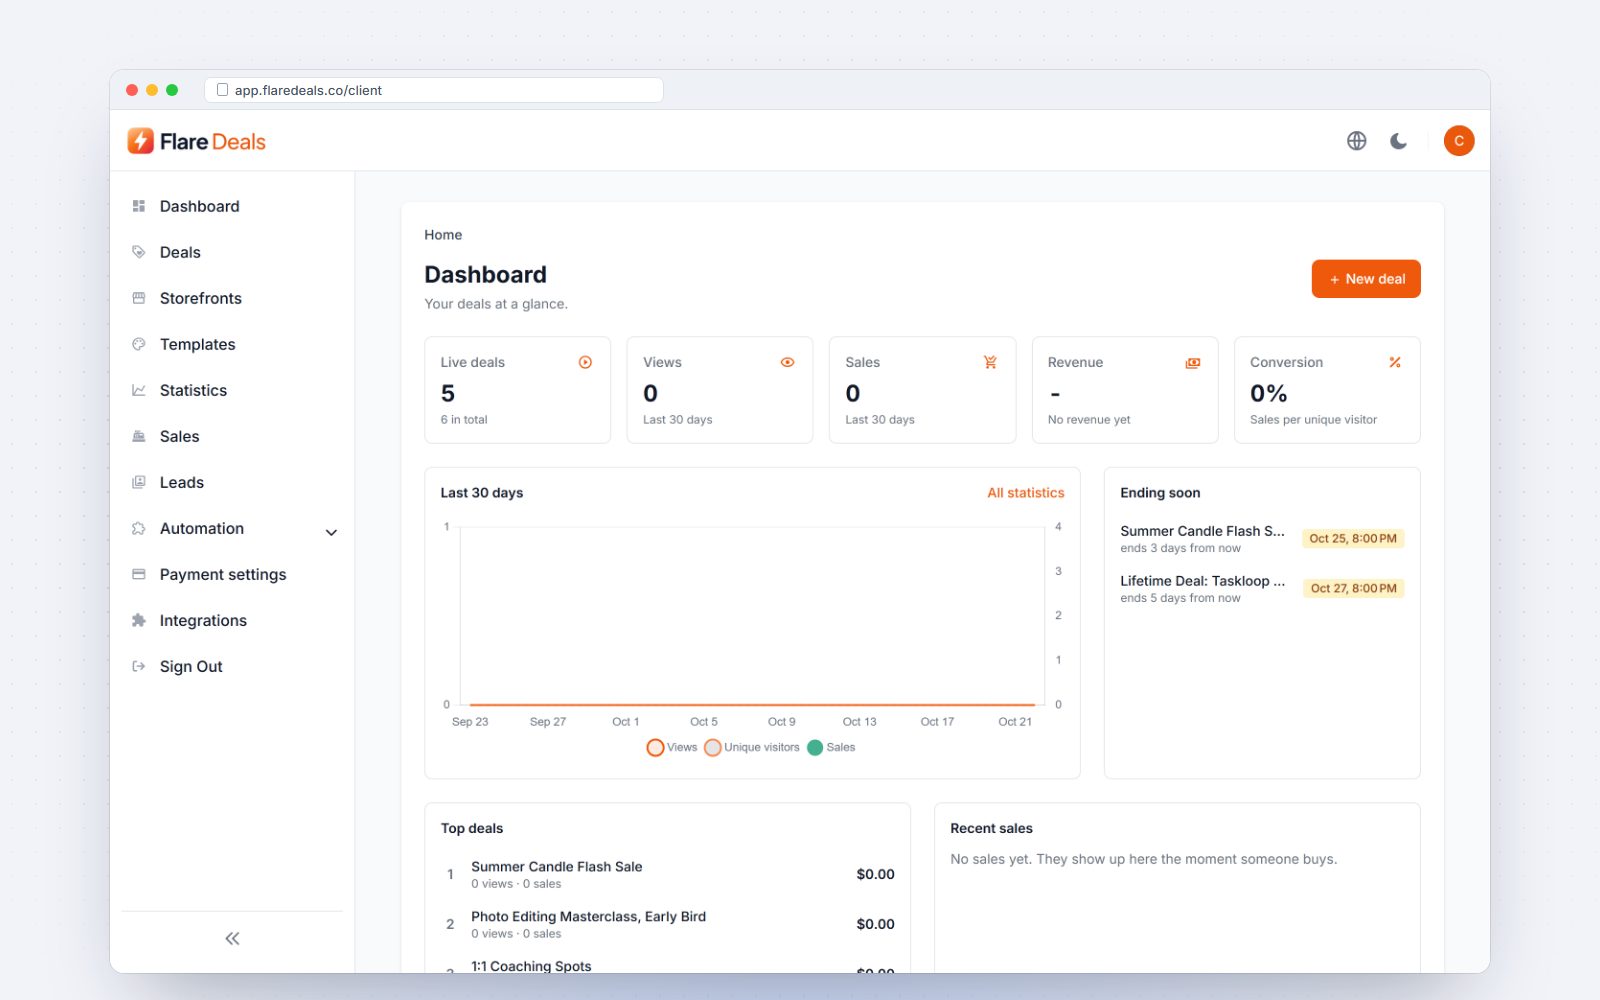
Task: Click the Templates palette icon
Action: 139,344
